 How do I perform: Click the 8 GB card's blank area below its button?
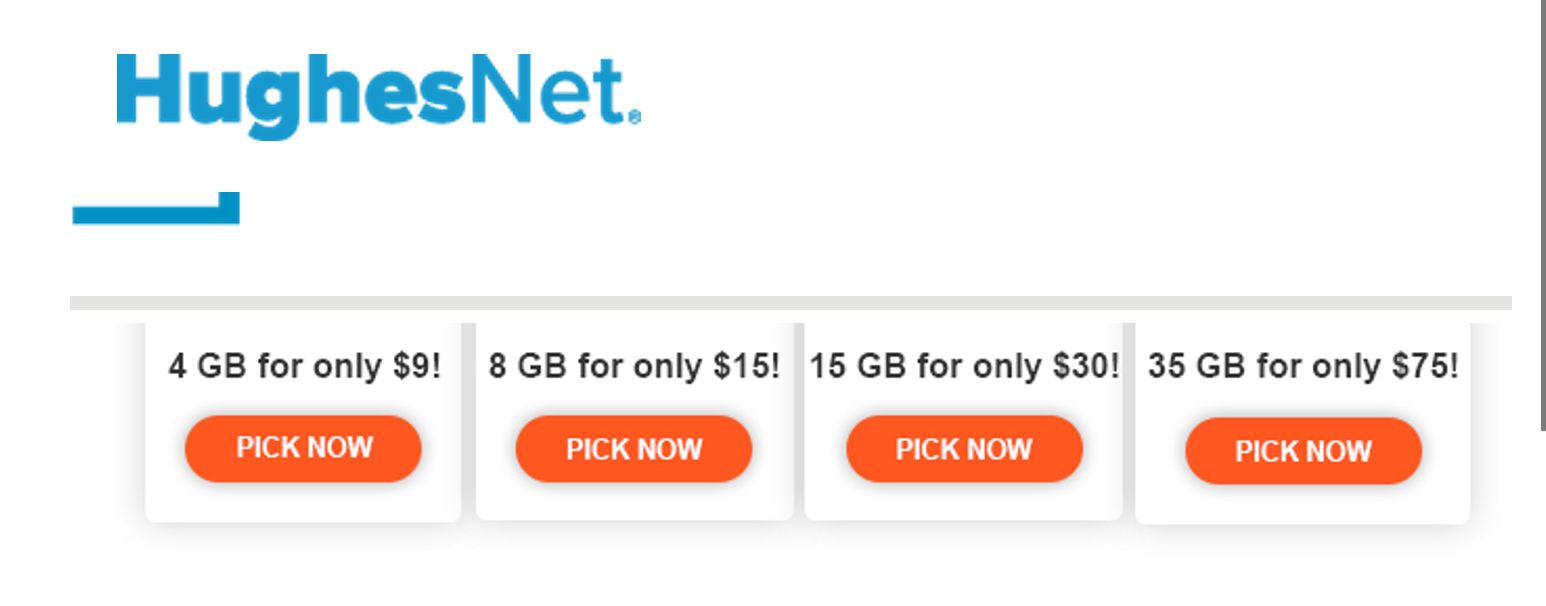634,502
